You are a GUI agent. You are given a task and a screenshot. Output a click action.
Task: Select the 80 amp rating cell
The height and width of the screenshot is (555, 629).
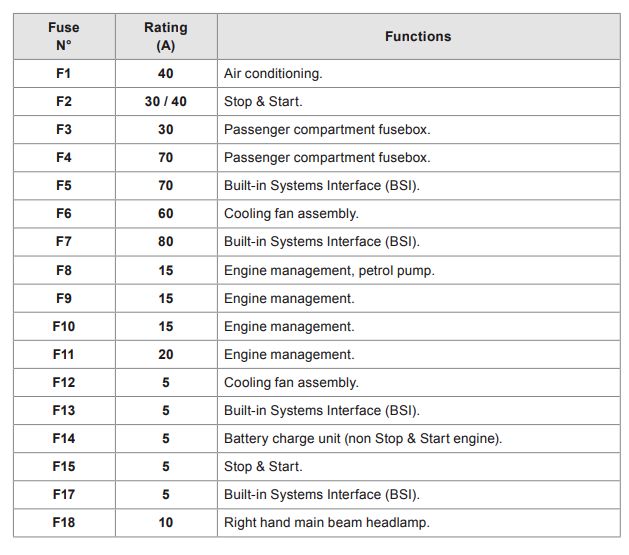point(165,241)
